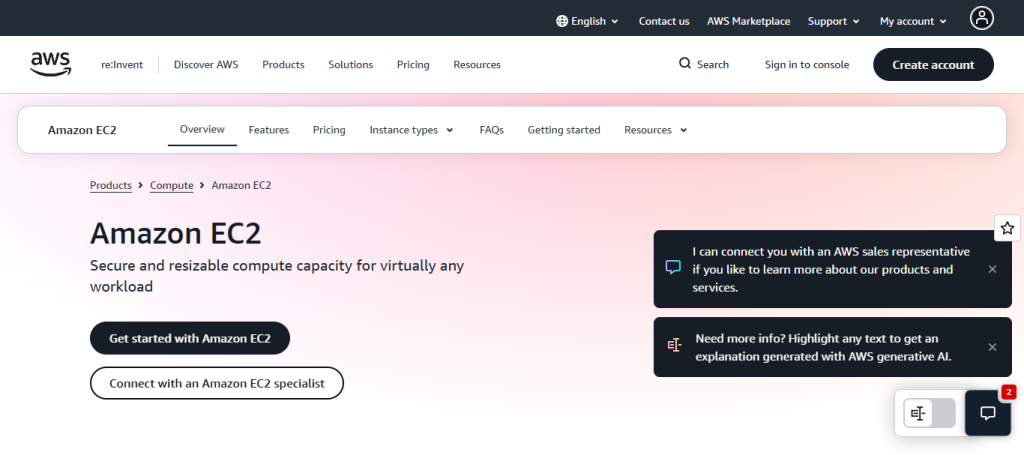Expand the Instance types dropdown
The width and height of the screenshot is (1024, 455).
[x=411, y=130]
